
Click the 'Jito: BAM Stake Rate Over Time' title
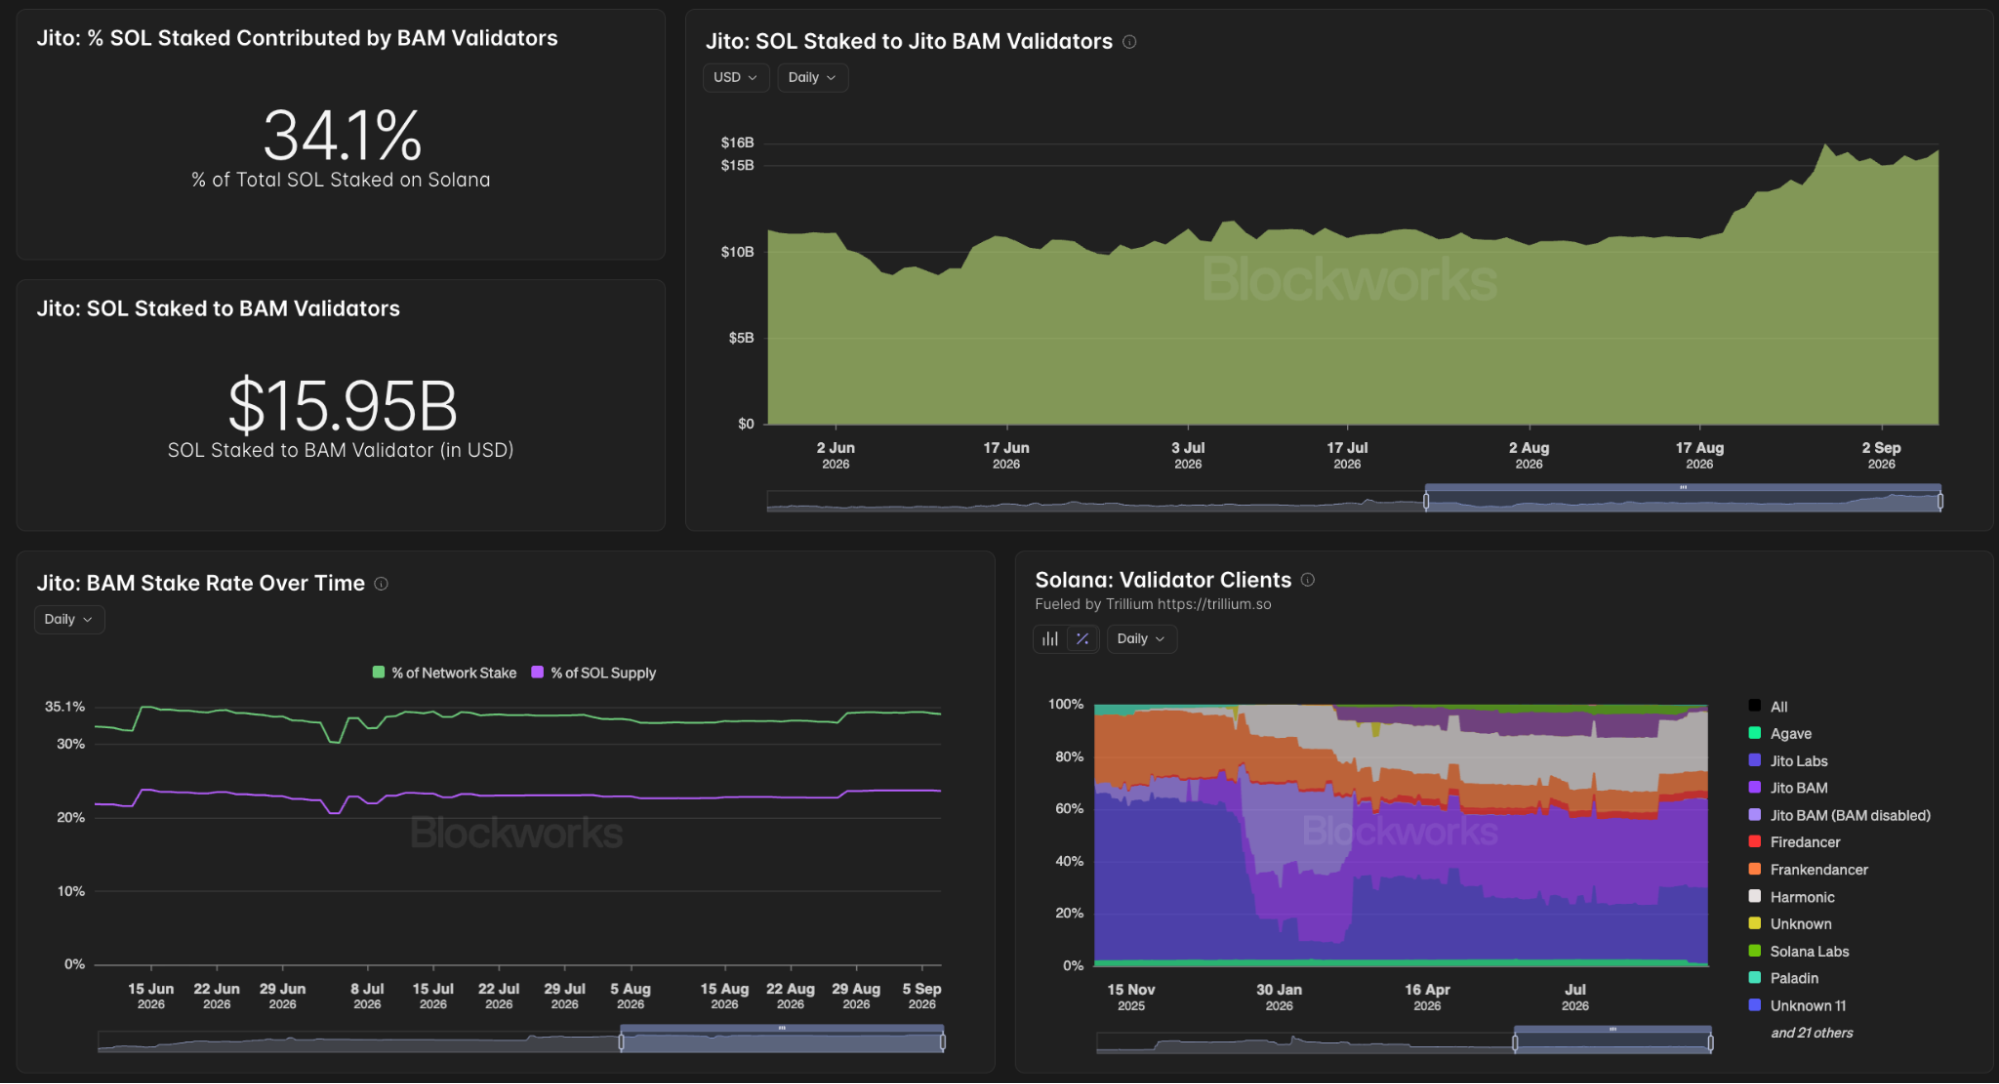[200, 584]
